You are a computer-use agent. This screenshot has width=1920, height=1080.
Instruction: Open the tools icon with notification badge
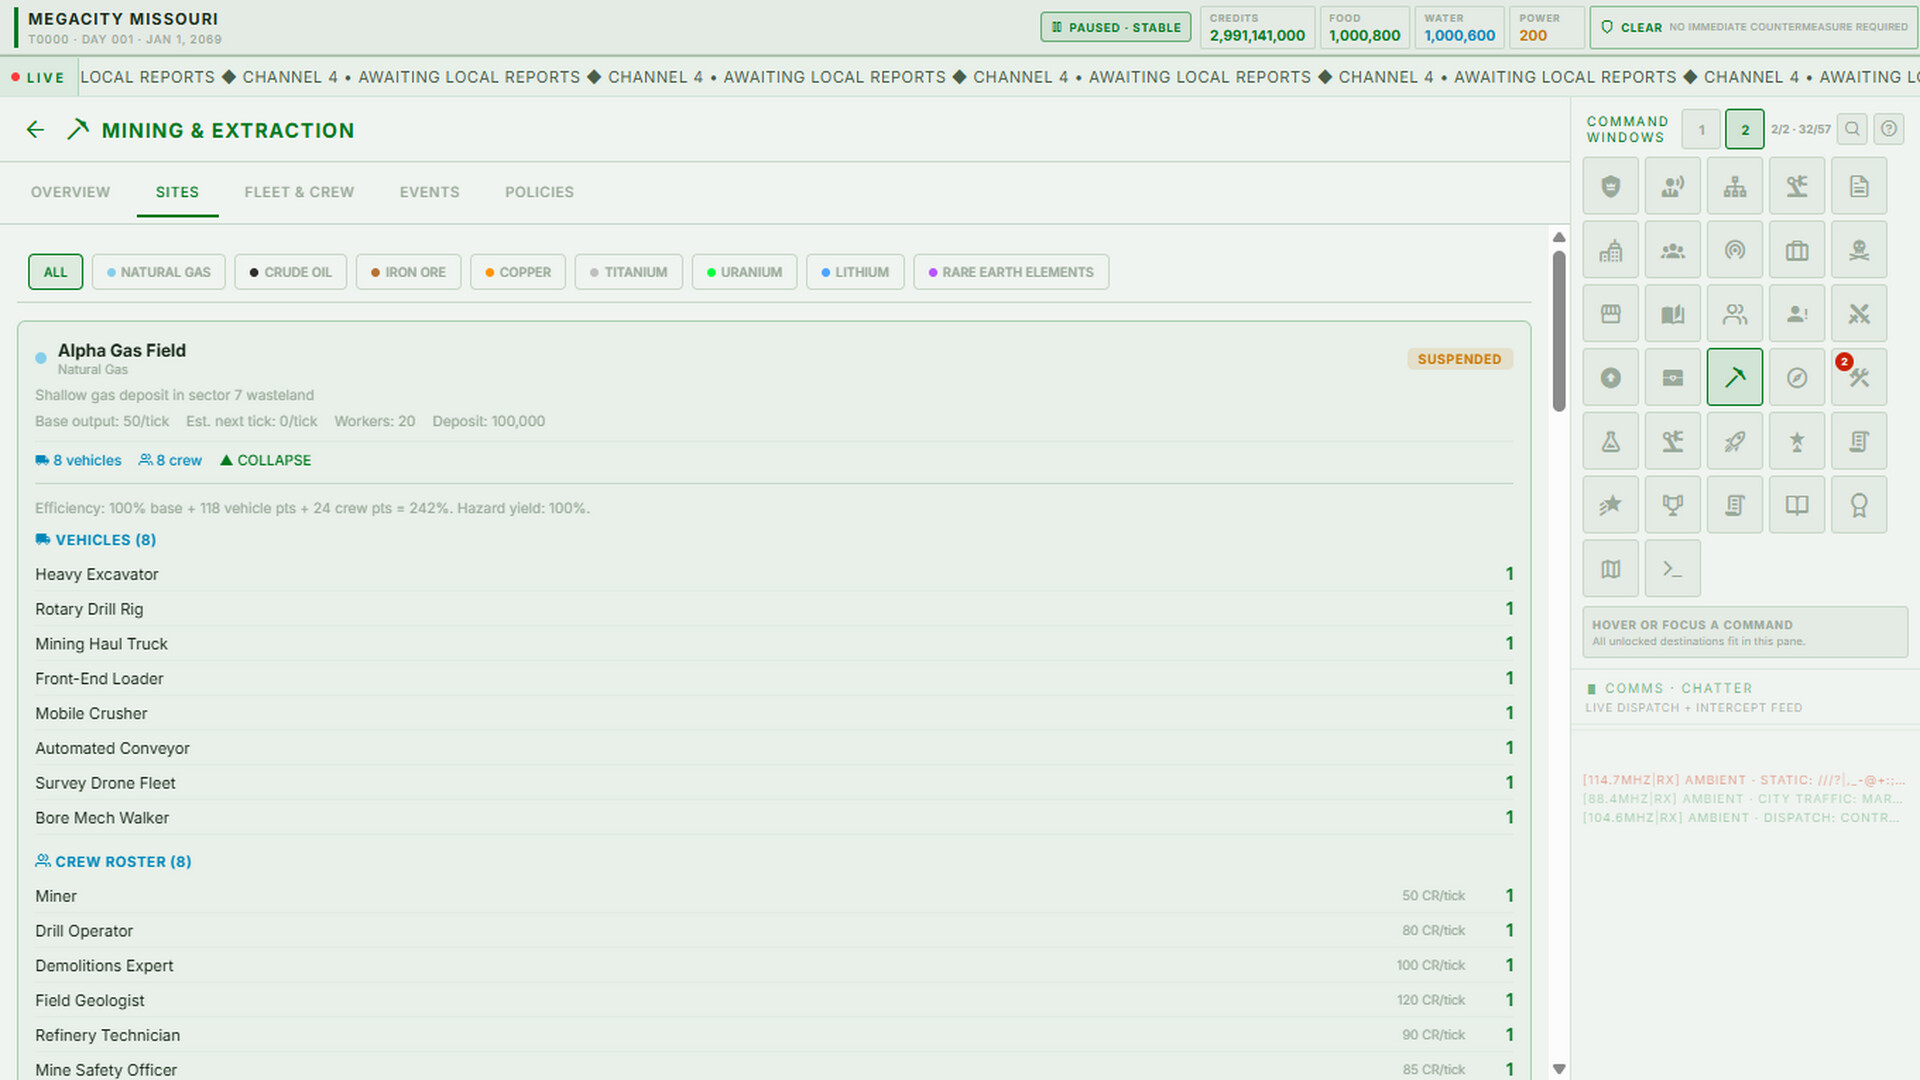coord(1859,377)
